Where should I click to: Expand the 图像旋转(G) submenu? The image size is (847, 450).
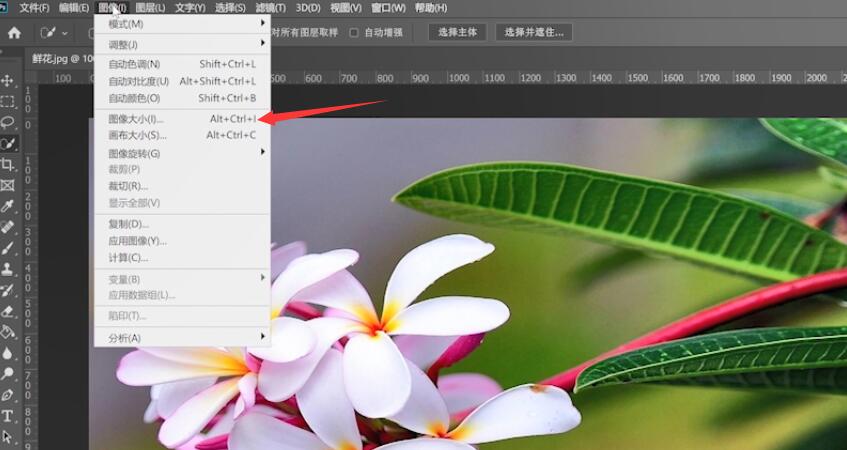coord(183,153)
